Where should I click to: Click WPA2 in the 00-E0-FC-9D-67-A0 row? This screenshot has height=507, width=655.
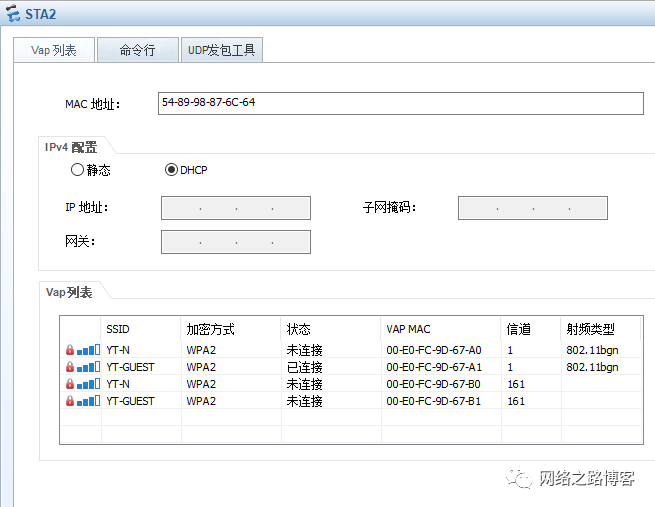(x=201, y=350)
